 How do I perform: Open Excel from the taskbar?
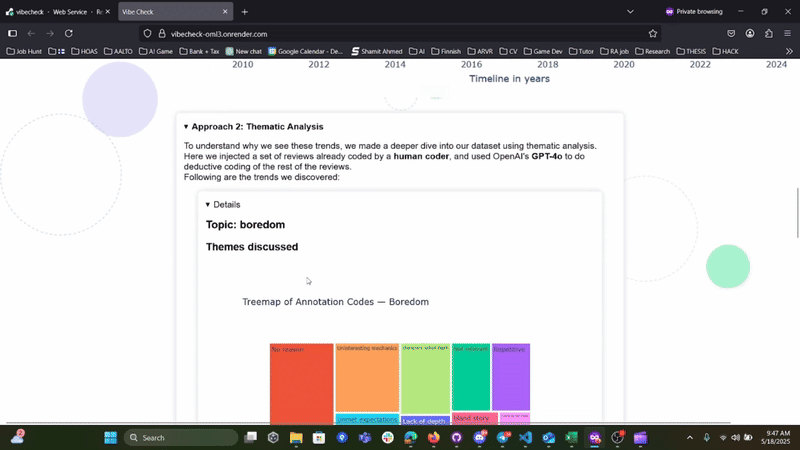(x=572, y=438)
